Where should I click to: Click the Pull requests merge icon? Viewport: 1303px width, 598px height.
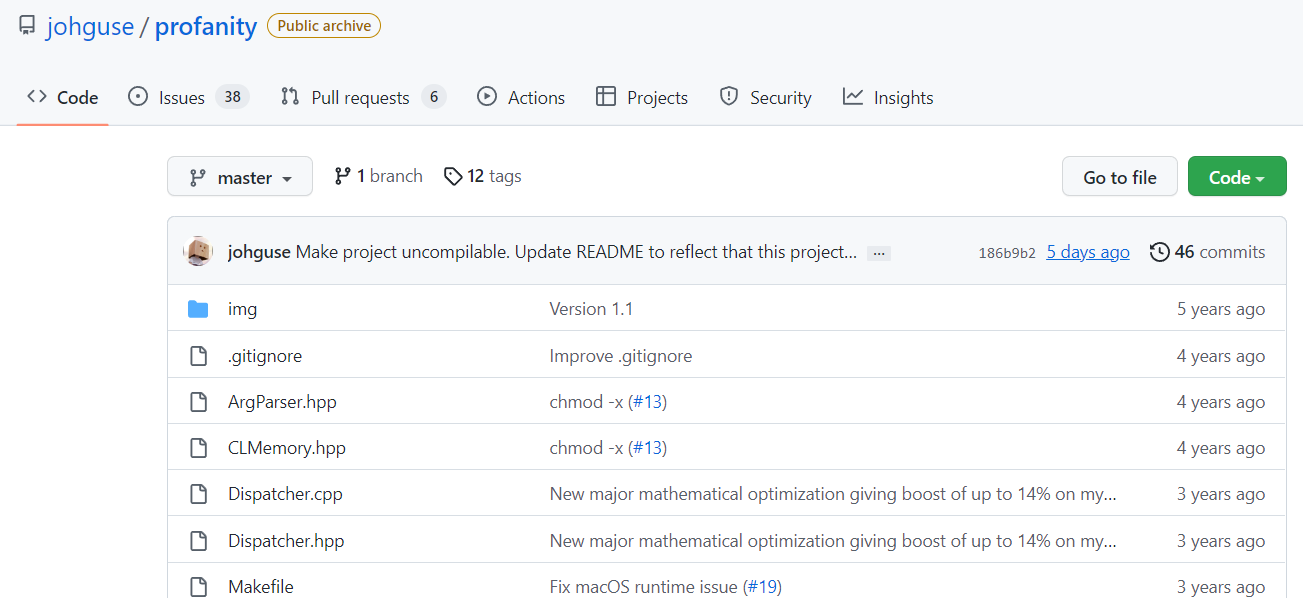pos(290,96)
